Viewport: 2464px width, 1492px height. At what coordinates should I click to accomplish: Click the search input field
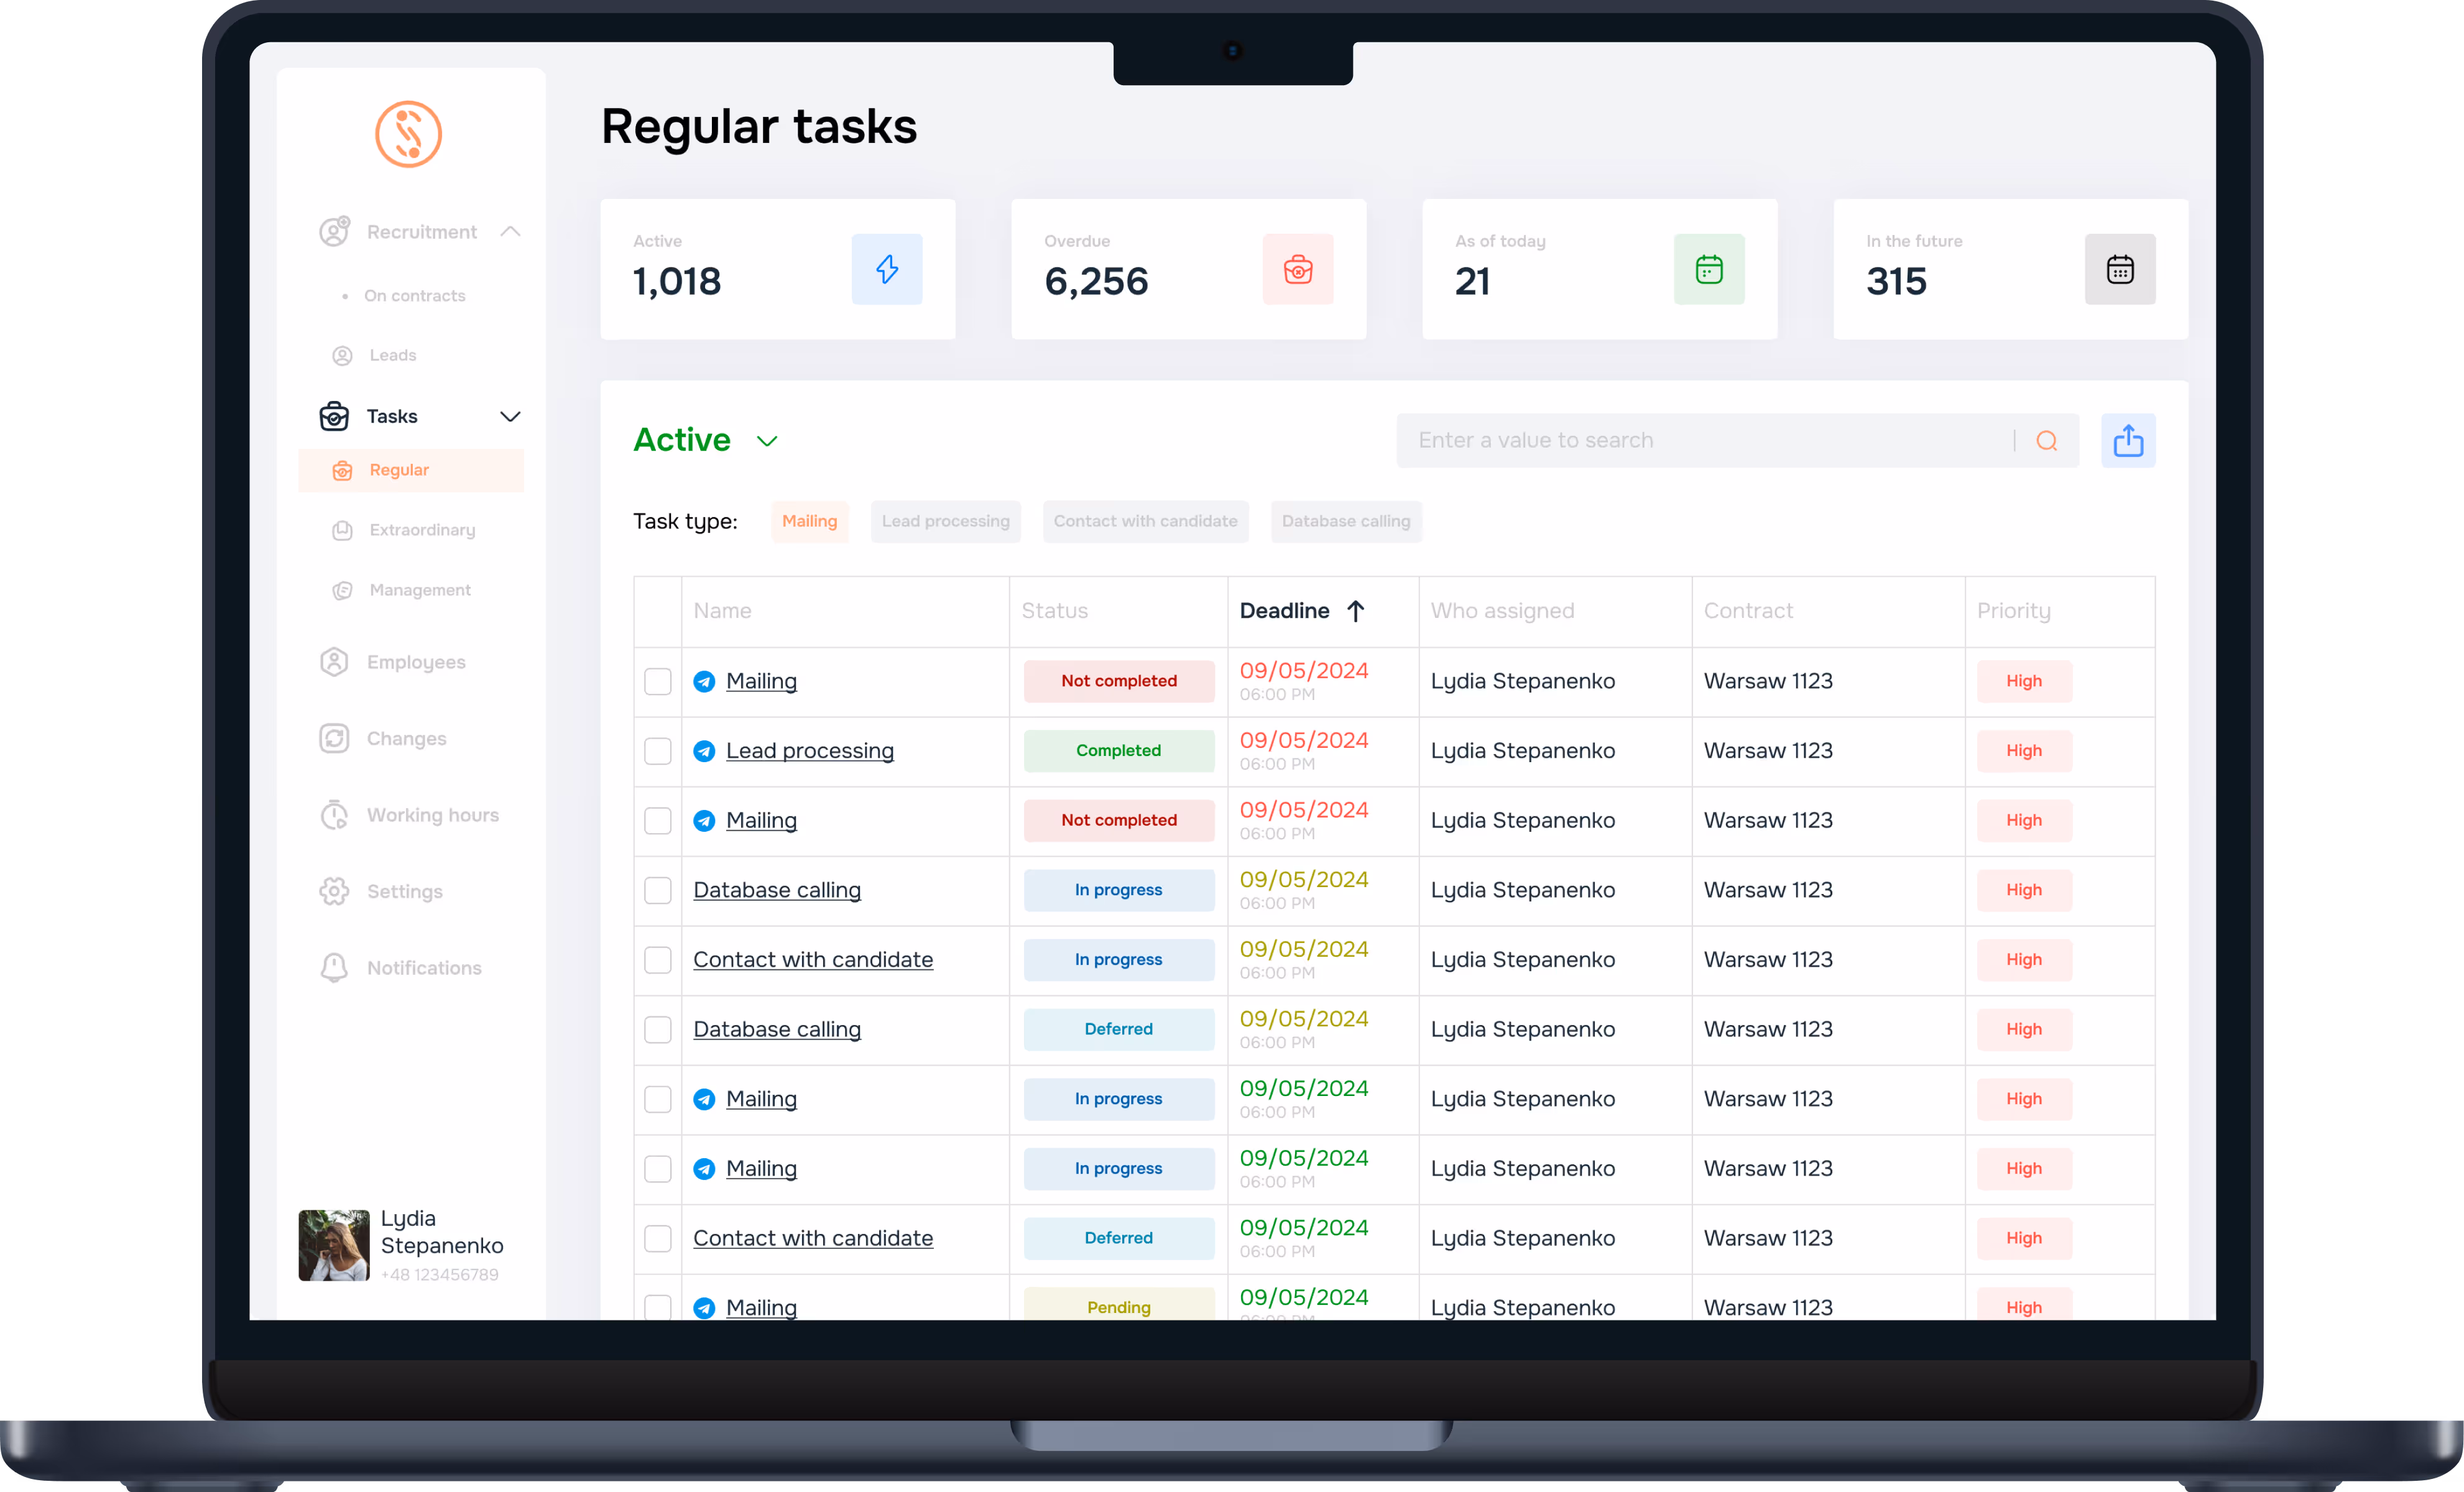pos(1700,441)
